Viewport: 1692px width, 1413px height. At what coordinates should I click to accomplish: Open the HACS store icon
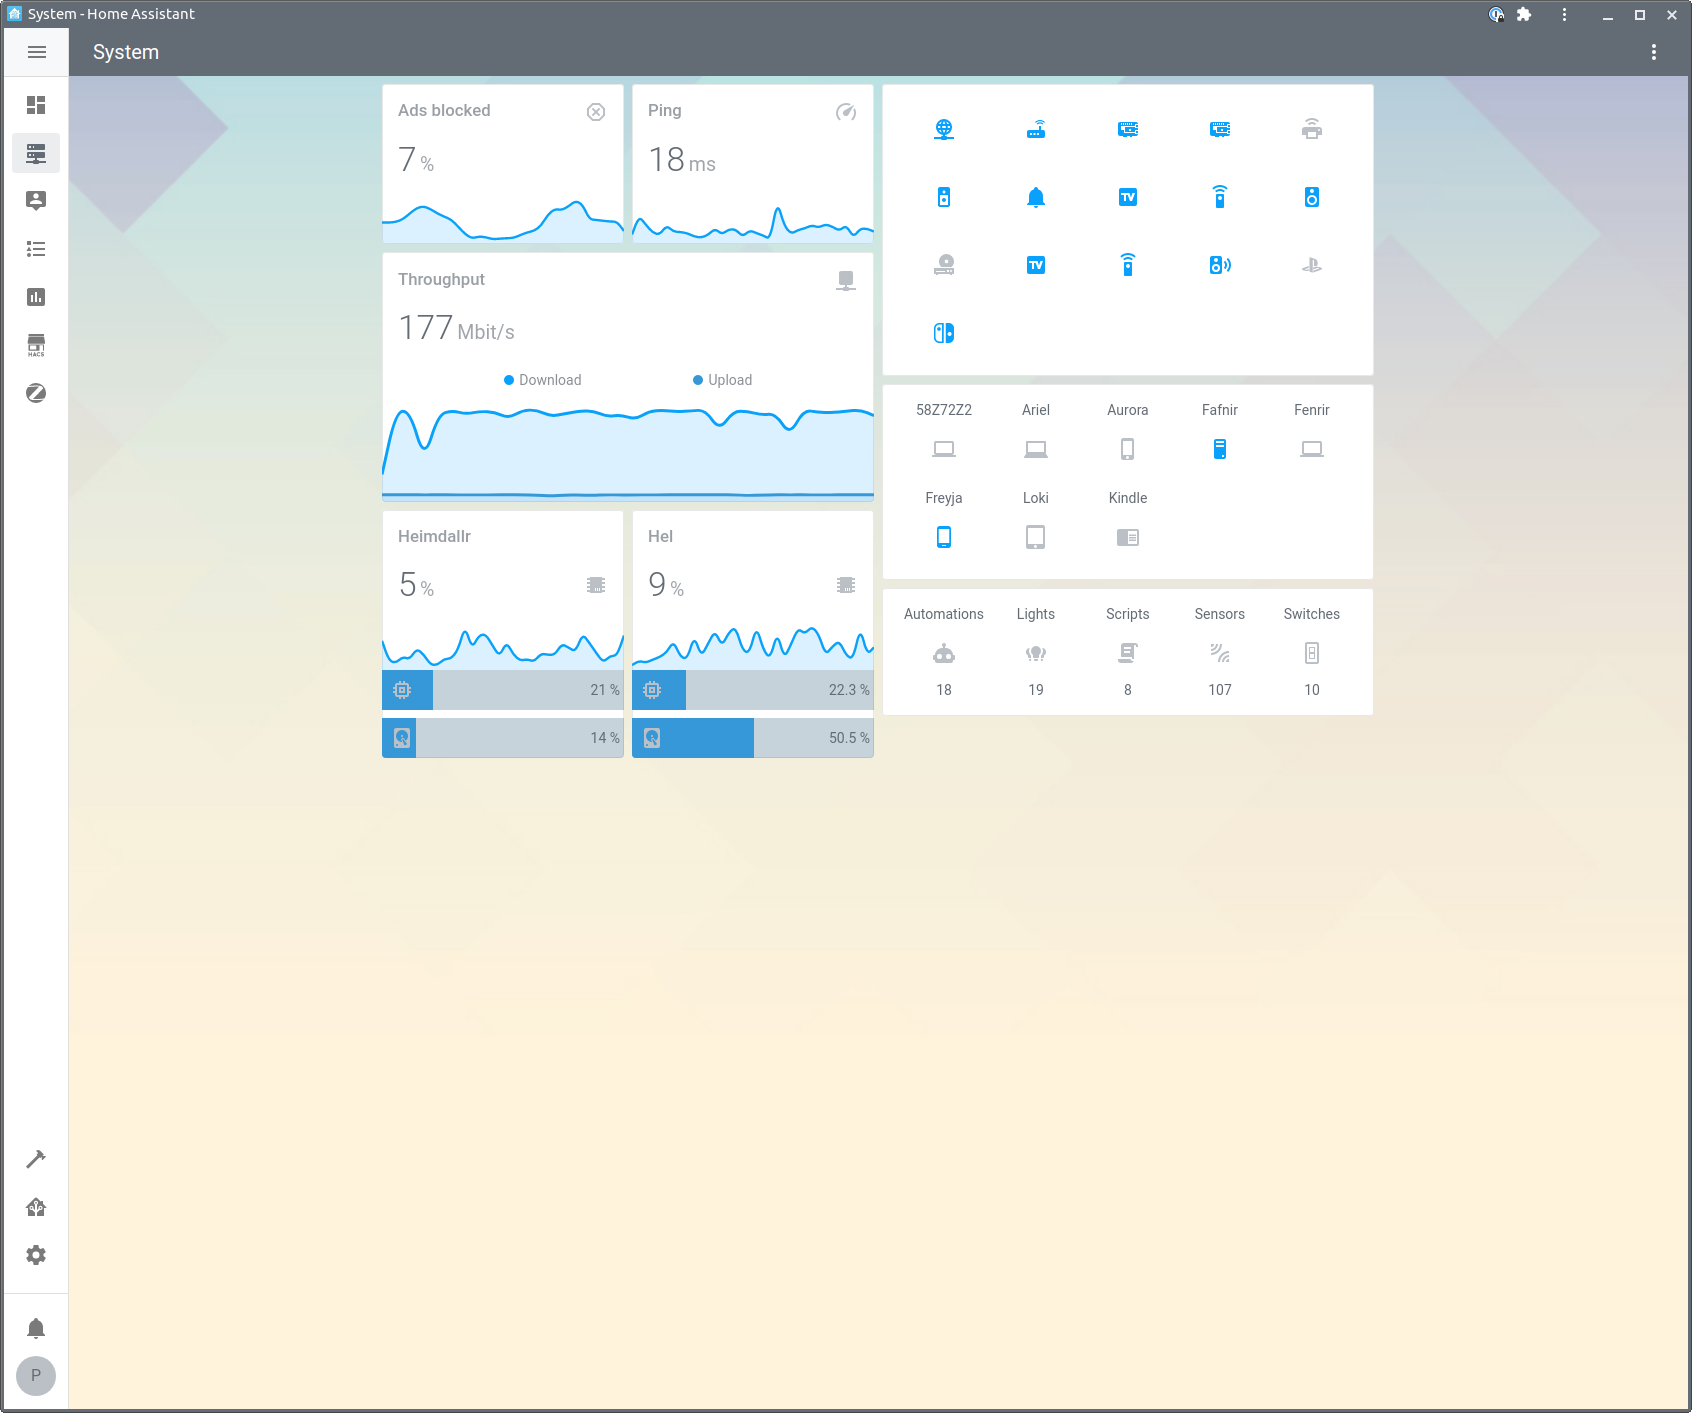(x=36, y=345)
